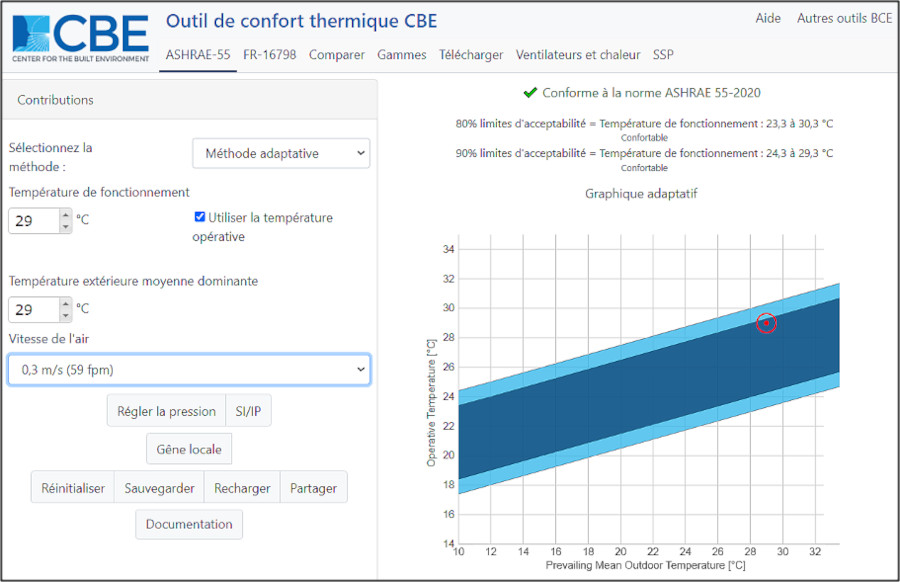Open the Documentation button

[x=189, y=524]
